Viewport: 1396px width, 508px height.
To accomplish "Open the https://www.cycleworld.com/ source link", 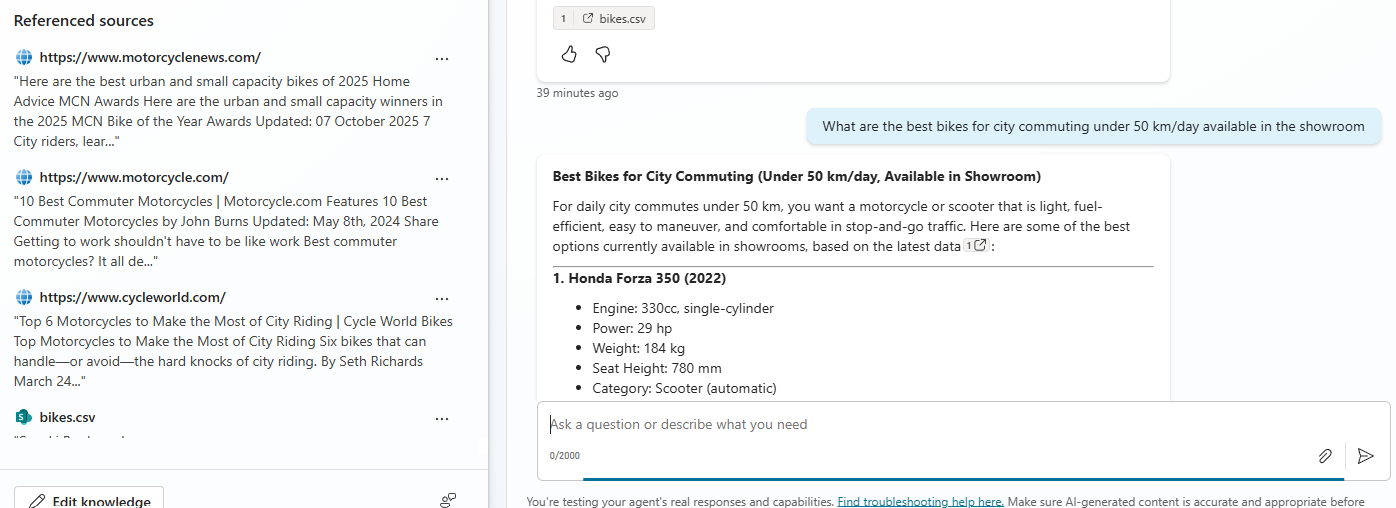I will coord(132,298).
